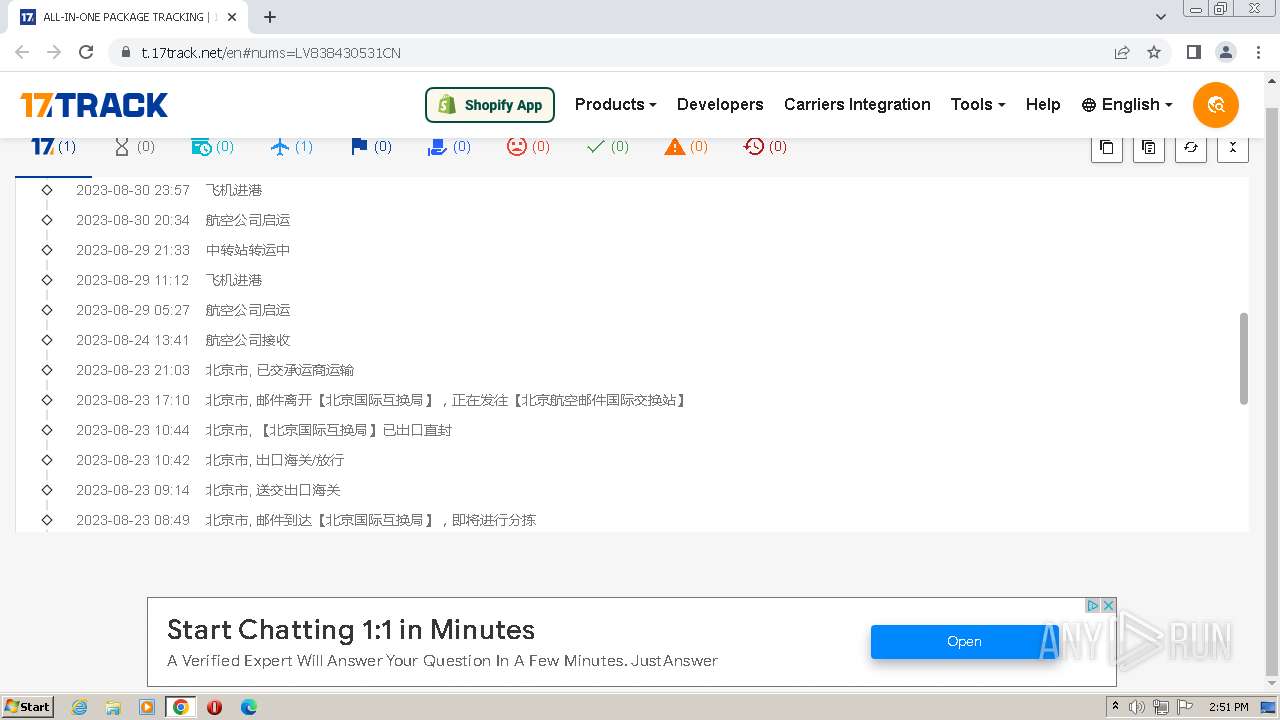Click the 'Start Chatting 1:1 in Minutes' ad headline
Viewport: 1280px width, 720px height.
[351, 630]
